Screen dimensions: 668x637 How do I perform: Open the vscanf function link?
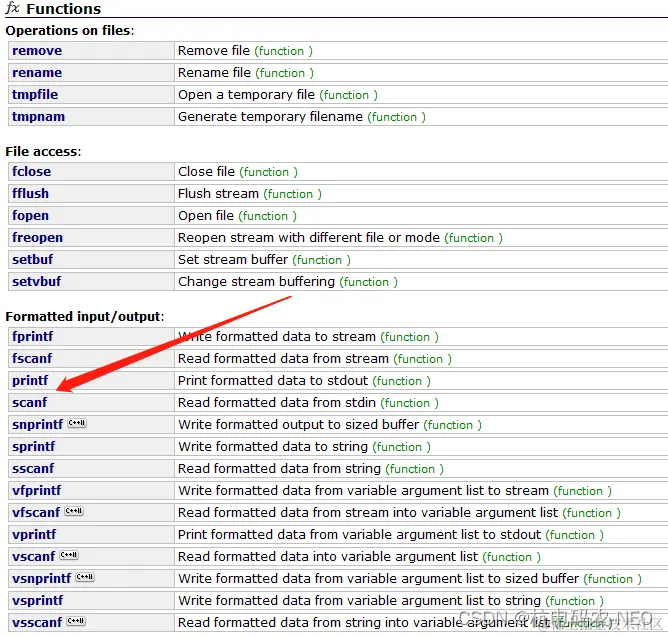pos(34,556)
